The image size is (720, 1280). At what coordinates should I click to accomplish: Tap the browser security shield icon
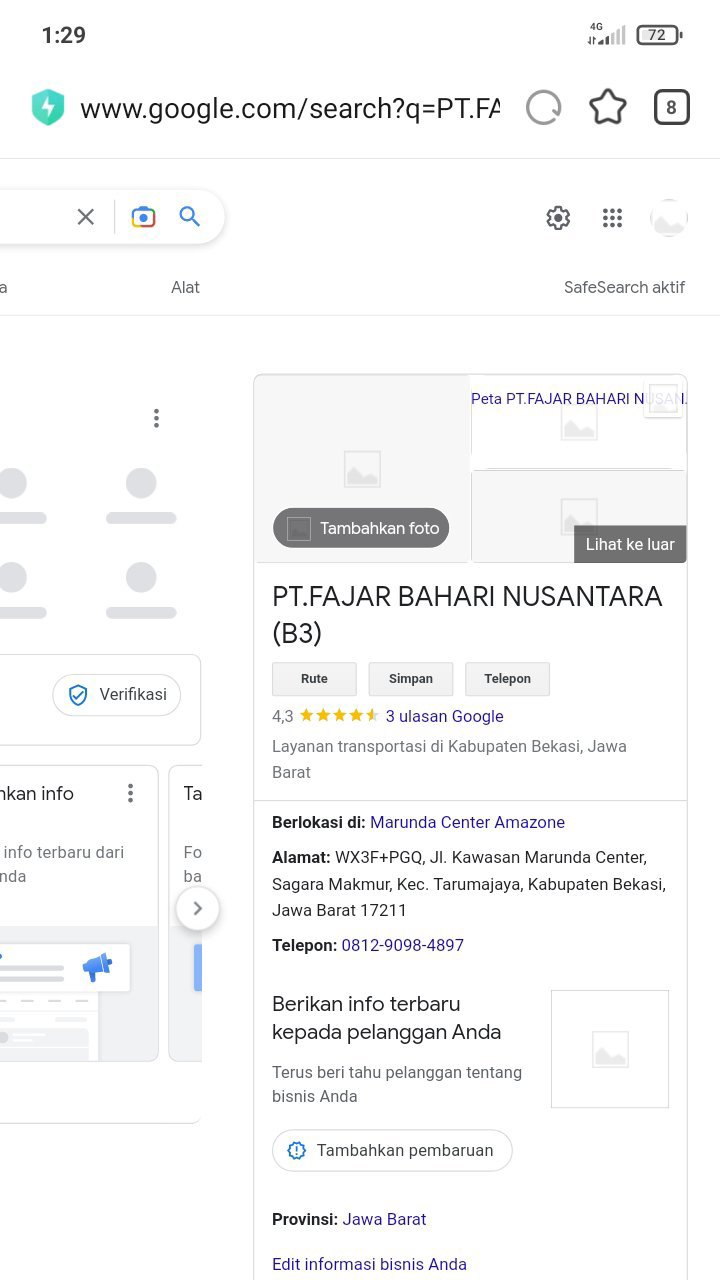tap(48, 108)
